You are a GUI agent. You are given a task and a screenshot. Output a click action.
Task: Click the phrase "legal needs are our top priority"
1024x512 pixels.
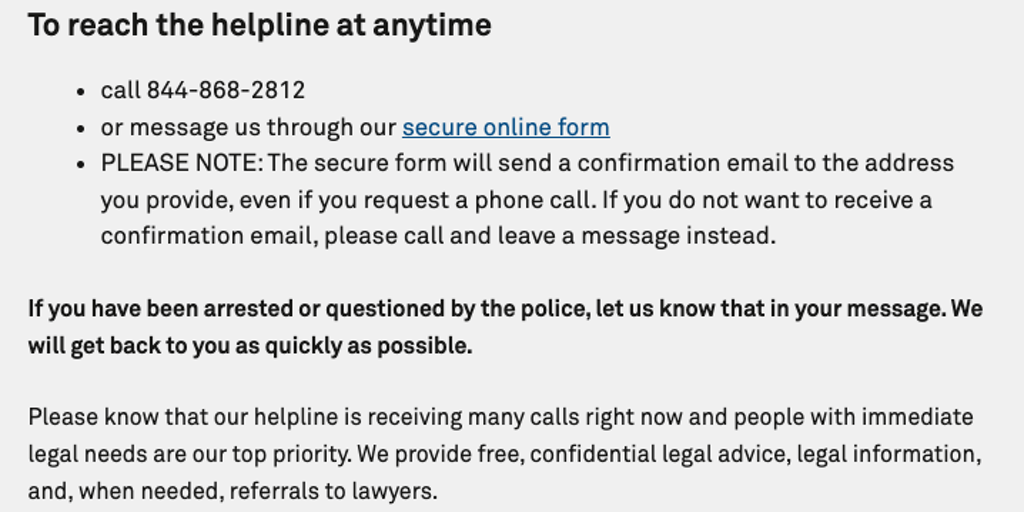click(189, 455)
